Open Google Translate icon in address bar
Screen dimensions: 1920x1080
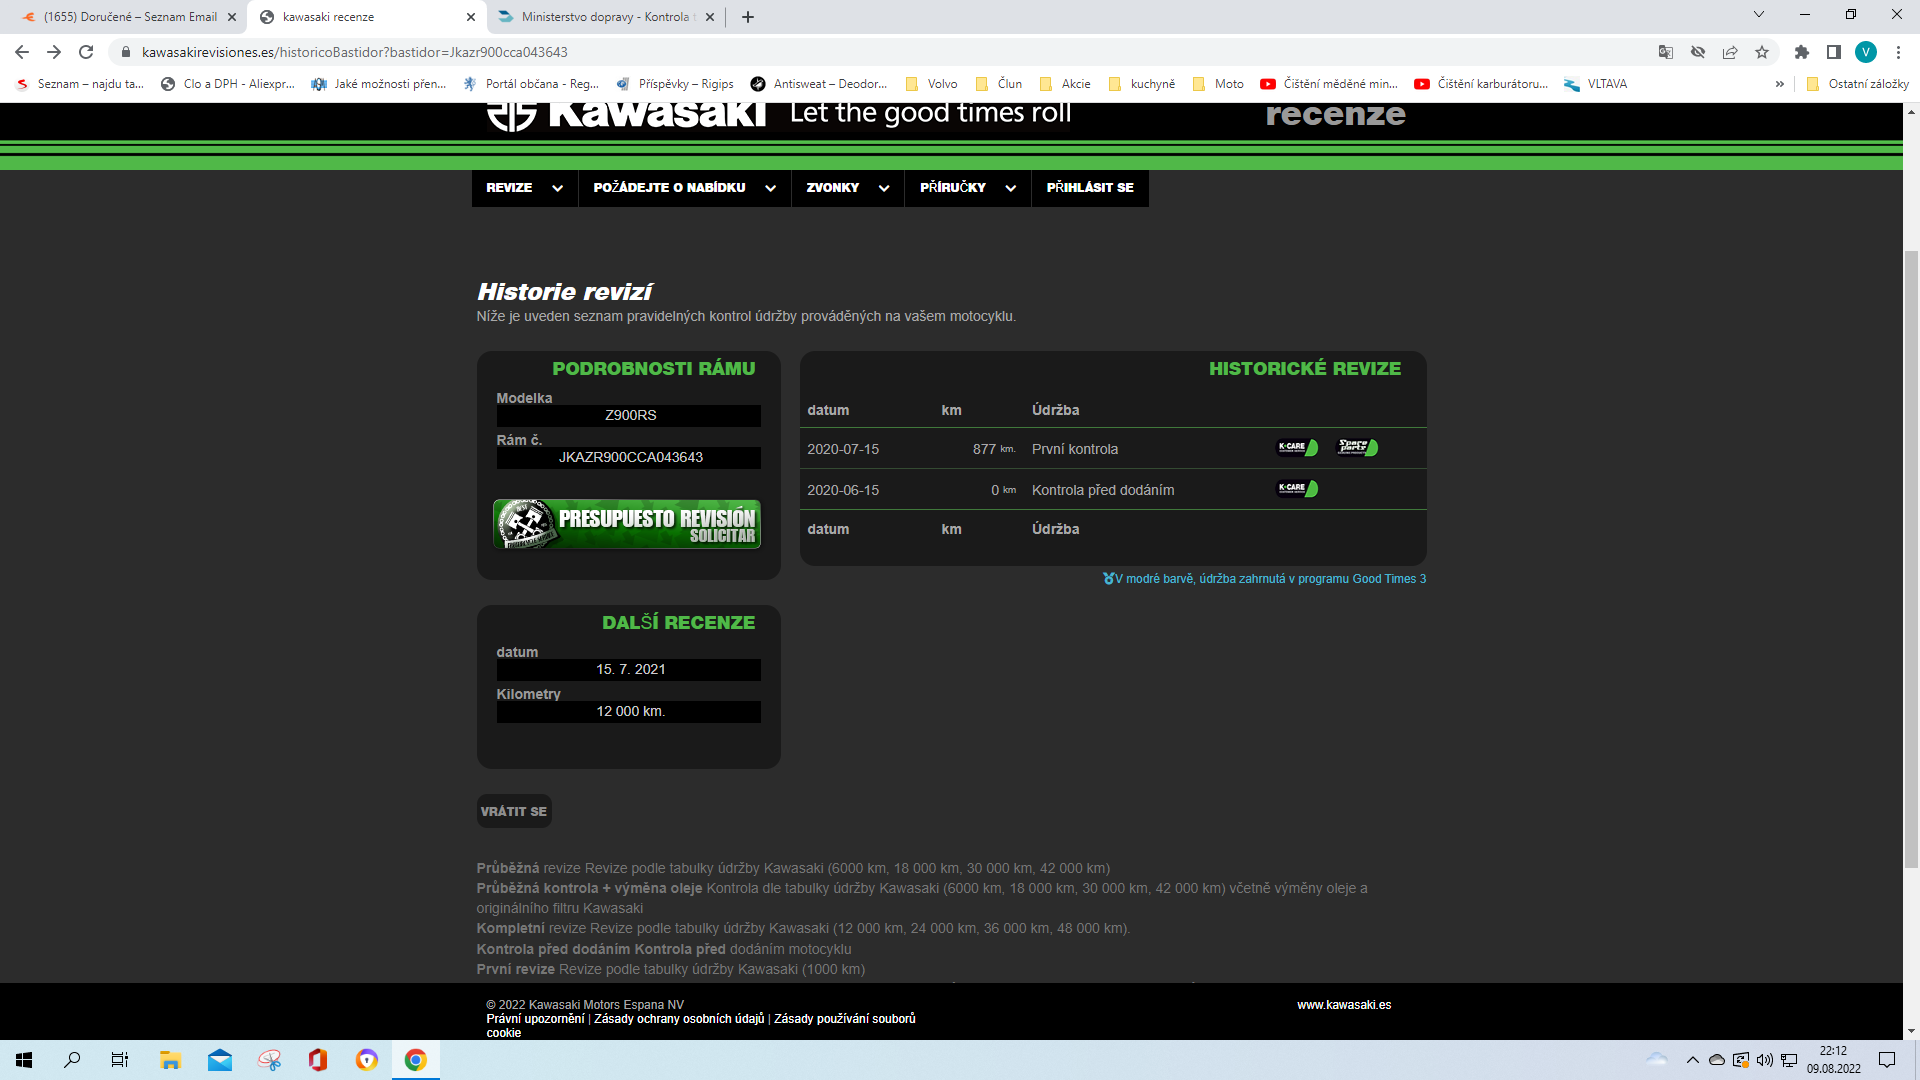click(1666, 52)
